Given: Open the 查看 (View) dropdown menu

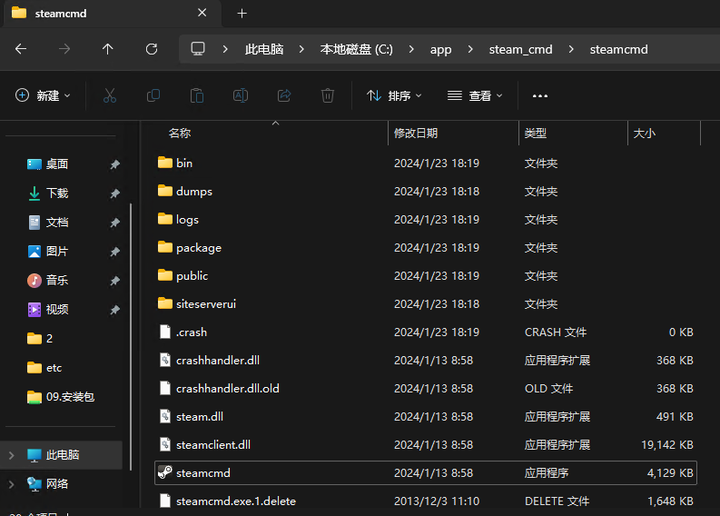Looking at the screenshot, I should click(x=474, y=96).
